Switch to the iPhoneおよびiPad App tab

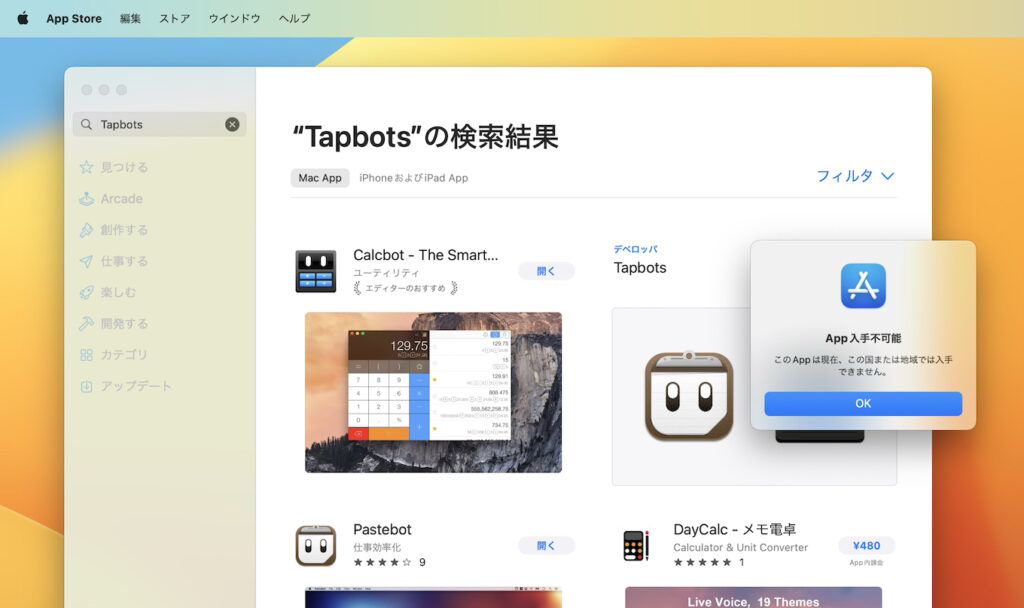click(x=412, y=177)
